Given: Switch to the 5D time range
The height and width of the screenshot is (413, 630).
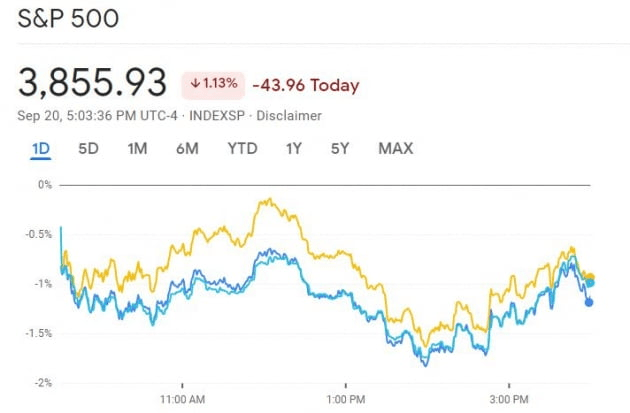Looking at the screenshot, I should click(x=89, y=149).
